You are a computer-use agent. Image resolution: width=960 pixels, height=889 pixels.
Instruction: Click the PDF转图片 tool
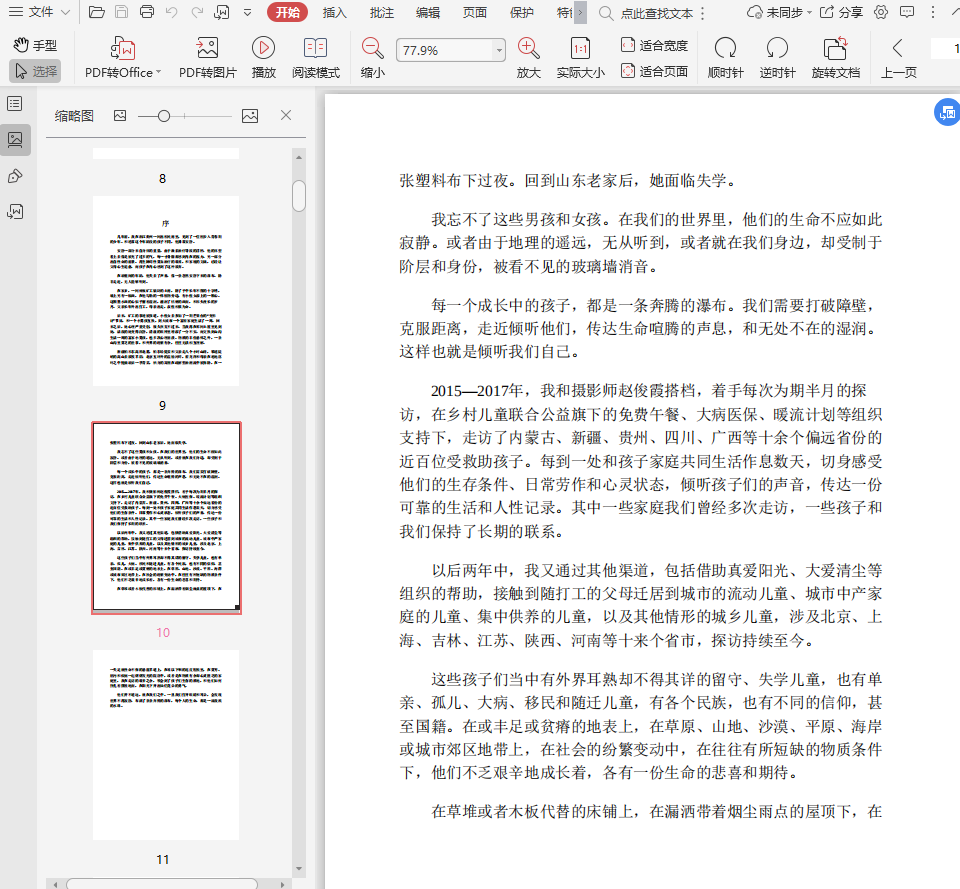tap(208, 58)
